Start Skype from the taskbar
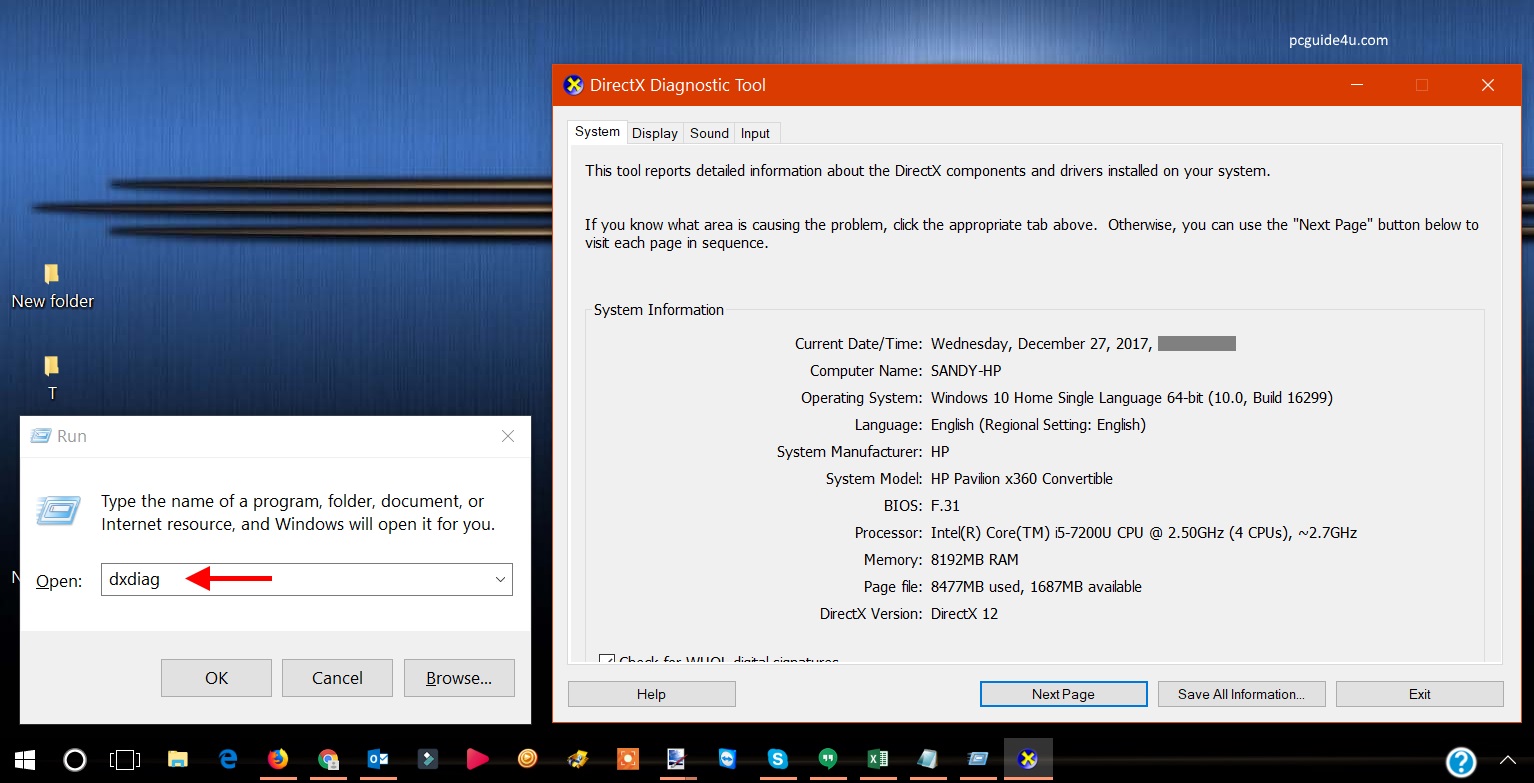1534x783 pixels. [778, 760]
